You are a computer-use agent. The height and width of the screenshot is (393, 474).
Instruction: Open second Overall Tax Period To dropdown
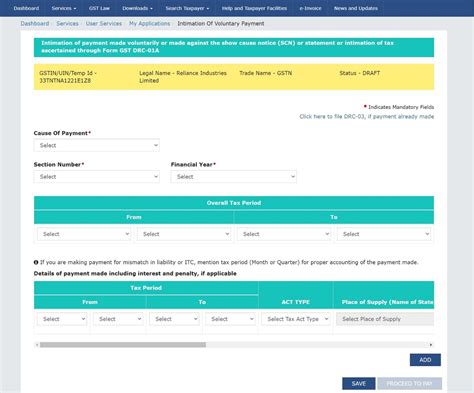point(384,234)
